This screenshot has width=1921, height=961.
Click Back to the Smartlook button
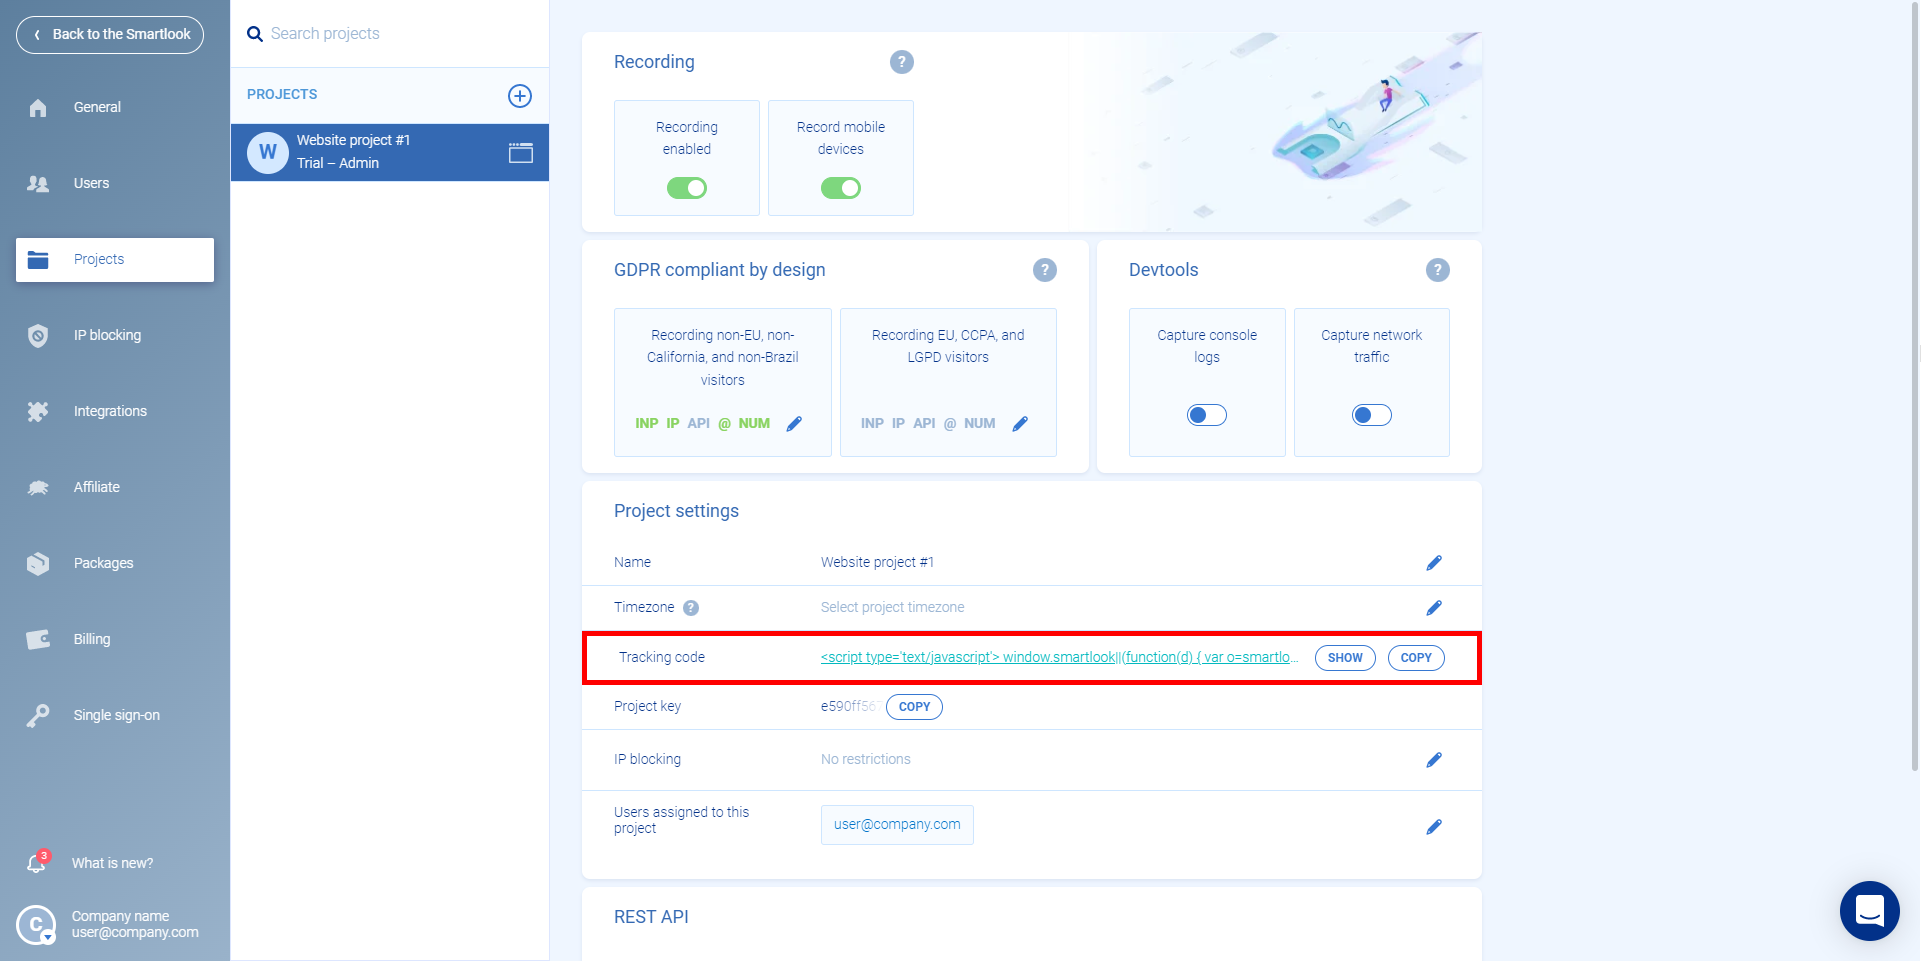tap(110, 35)
